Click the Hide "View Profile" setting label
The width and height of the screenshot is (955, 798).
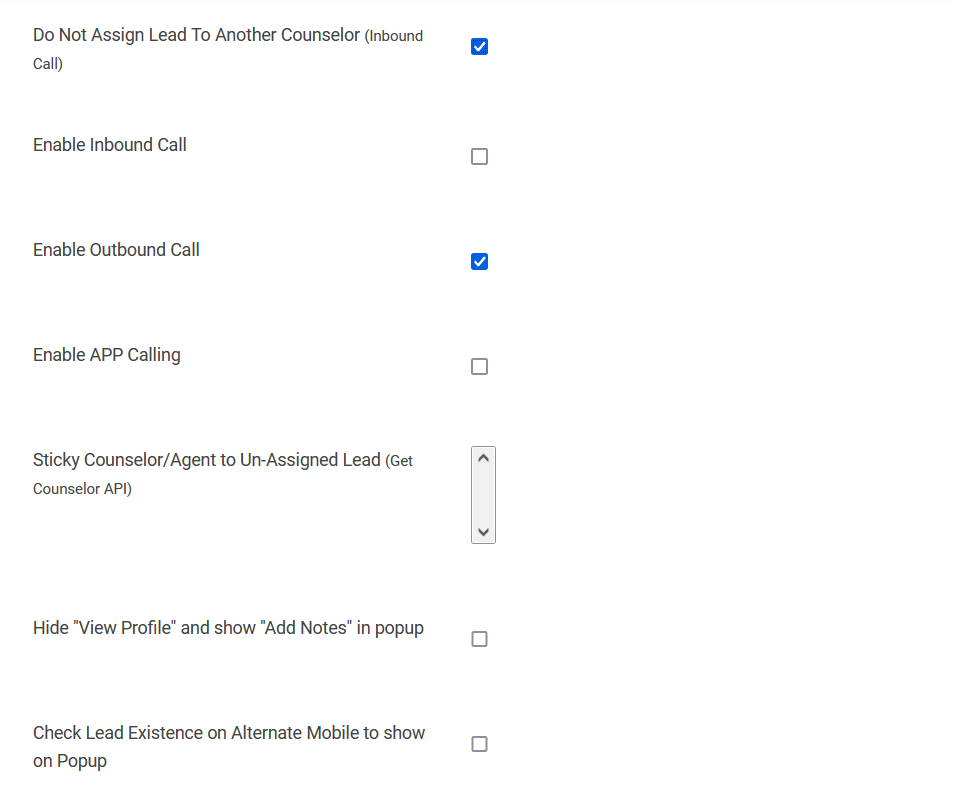tap(228, 628)
